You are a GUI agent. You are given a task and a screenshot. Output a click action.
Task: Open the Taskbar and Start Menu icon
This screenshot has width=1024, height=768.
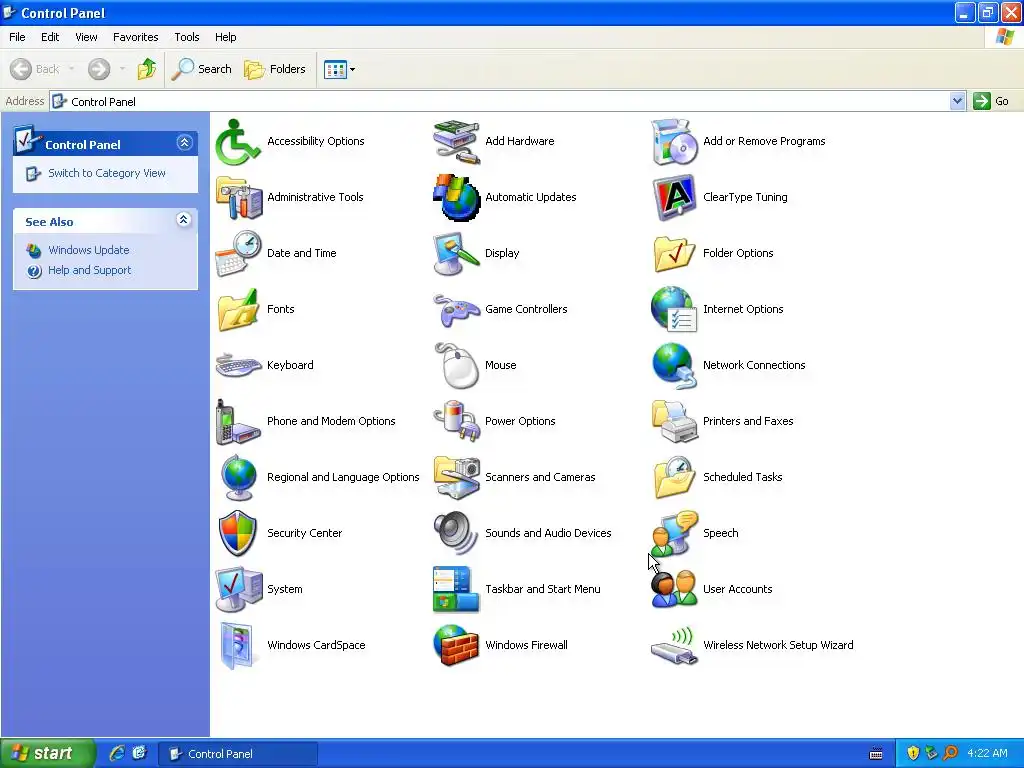click(x=456, y=590)
